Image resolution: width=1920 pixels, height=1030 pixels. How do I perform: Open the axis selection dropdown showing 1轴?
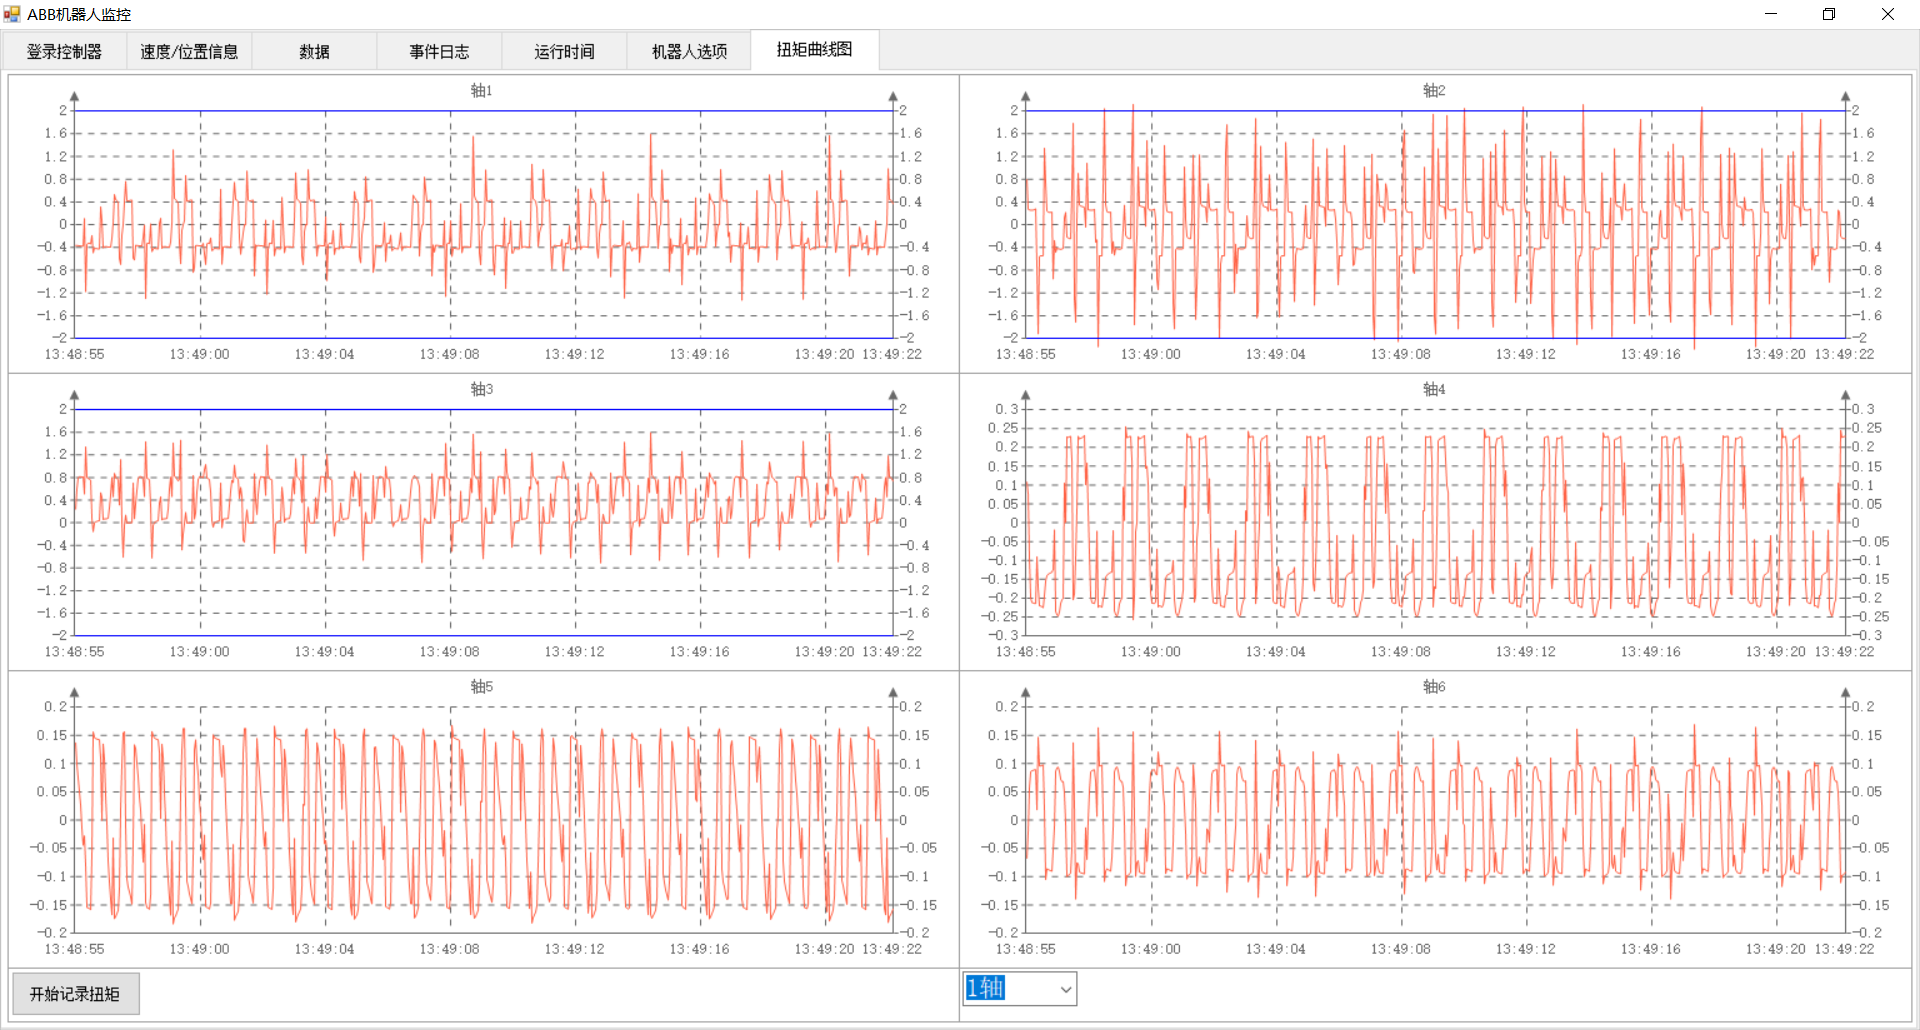[1018, 988]
